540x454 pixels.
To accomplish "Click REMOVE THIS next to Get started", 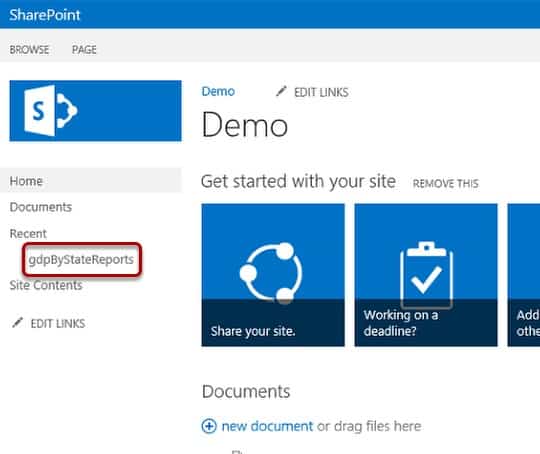I will (445, 183).
